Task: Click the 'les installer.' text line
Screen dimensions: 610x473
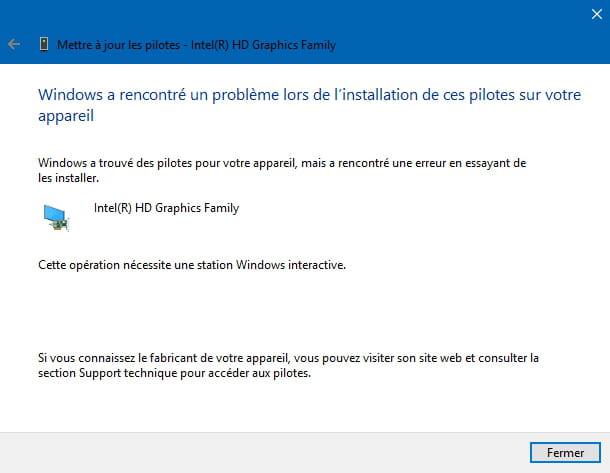Action: [x=68, y=178]
